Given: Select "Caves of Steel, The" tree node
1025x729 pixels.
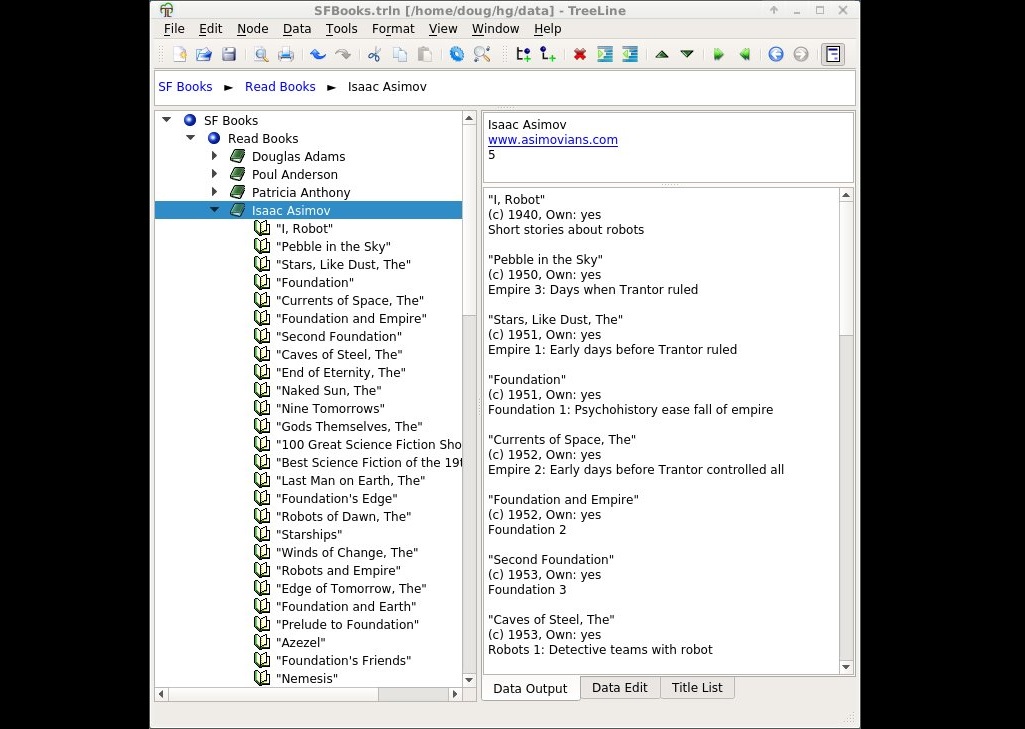Looking at the screenshot, I should pos(339,354).
